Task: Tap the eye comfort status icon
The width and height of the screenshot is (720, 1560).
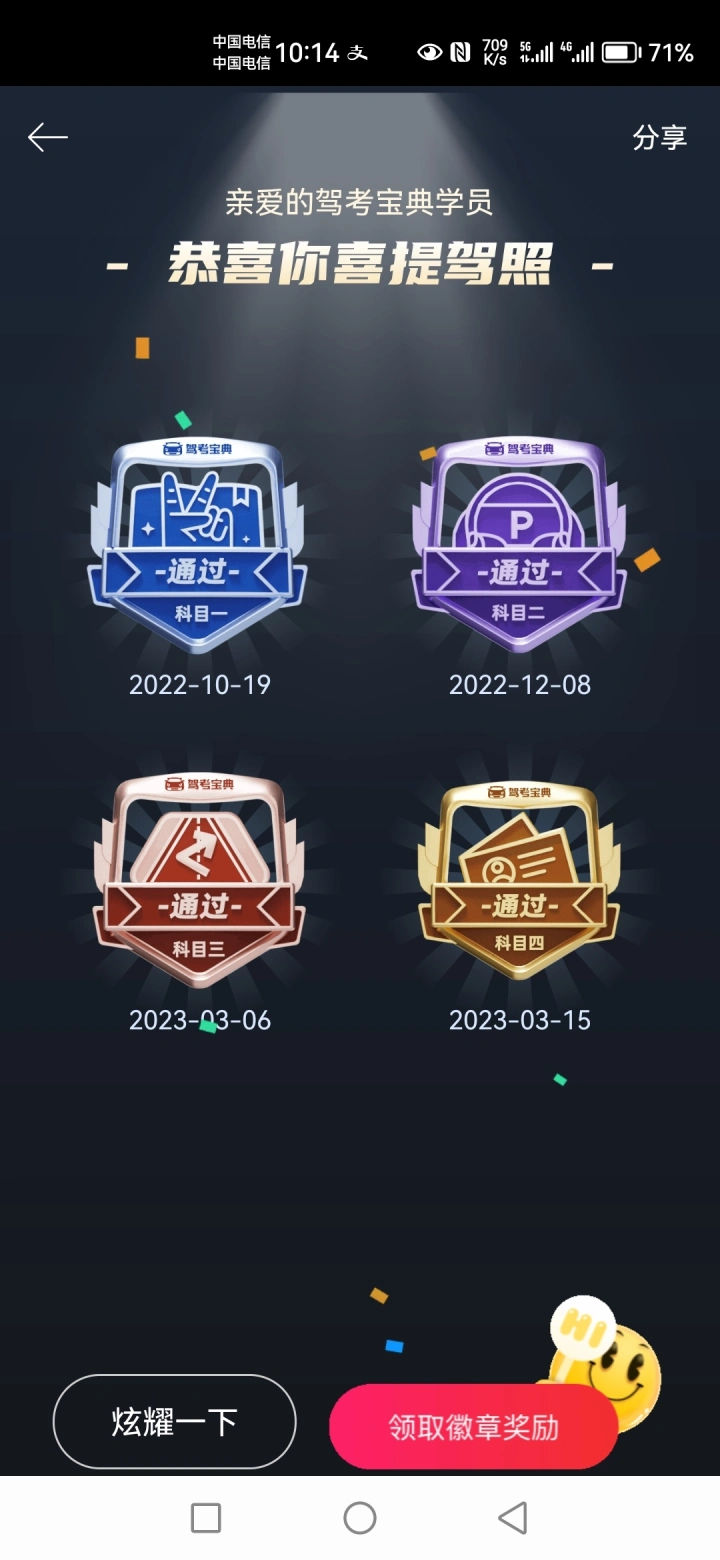Action: pos(430,52)
